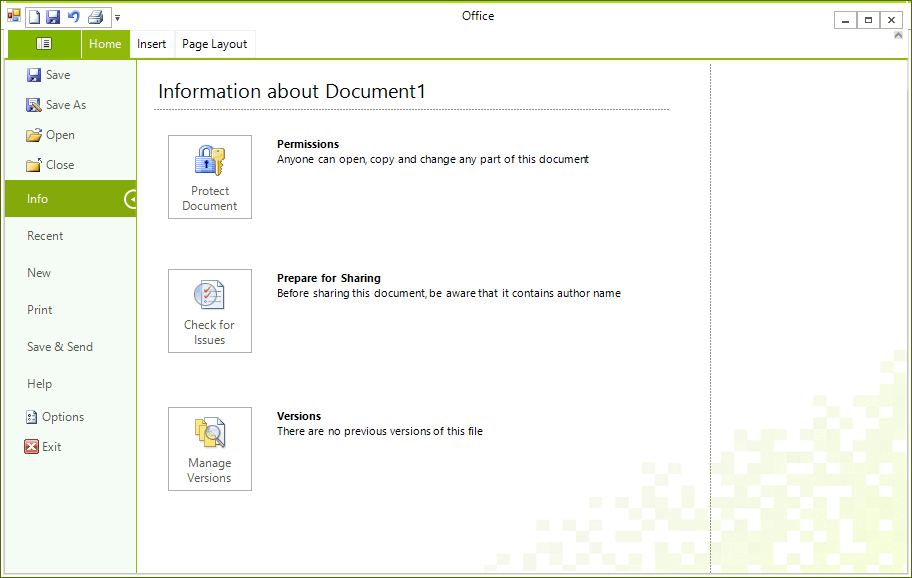Open the quick access toolbar customize dropdown
Viewport: 912px width, 578px height.
(117, 18)
